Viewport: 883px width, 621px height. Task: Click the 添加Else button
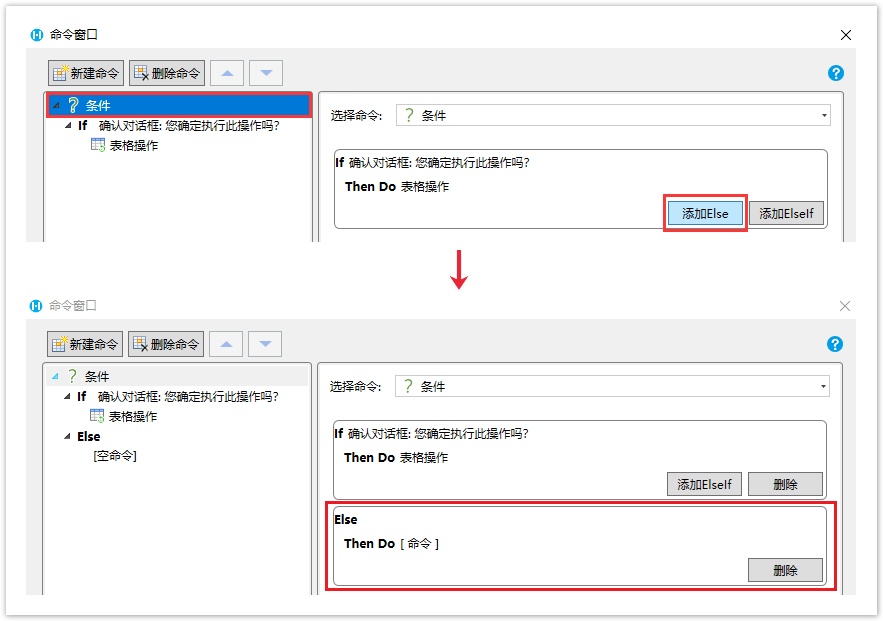705,213
